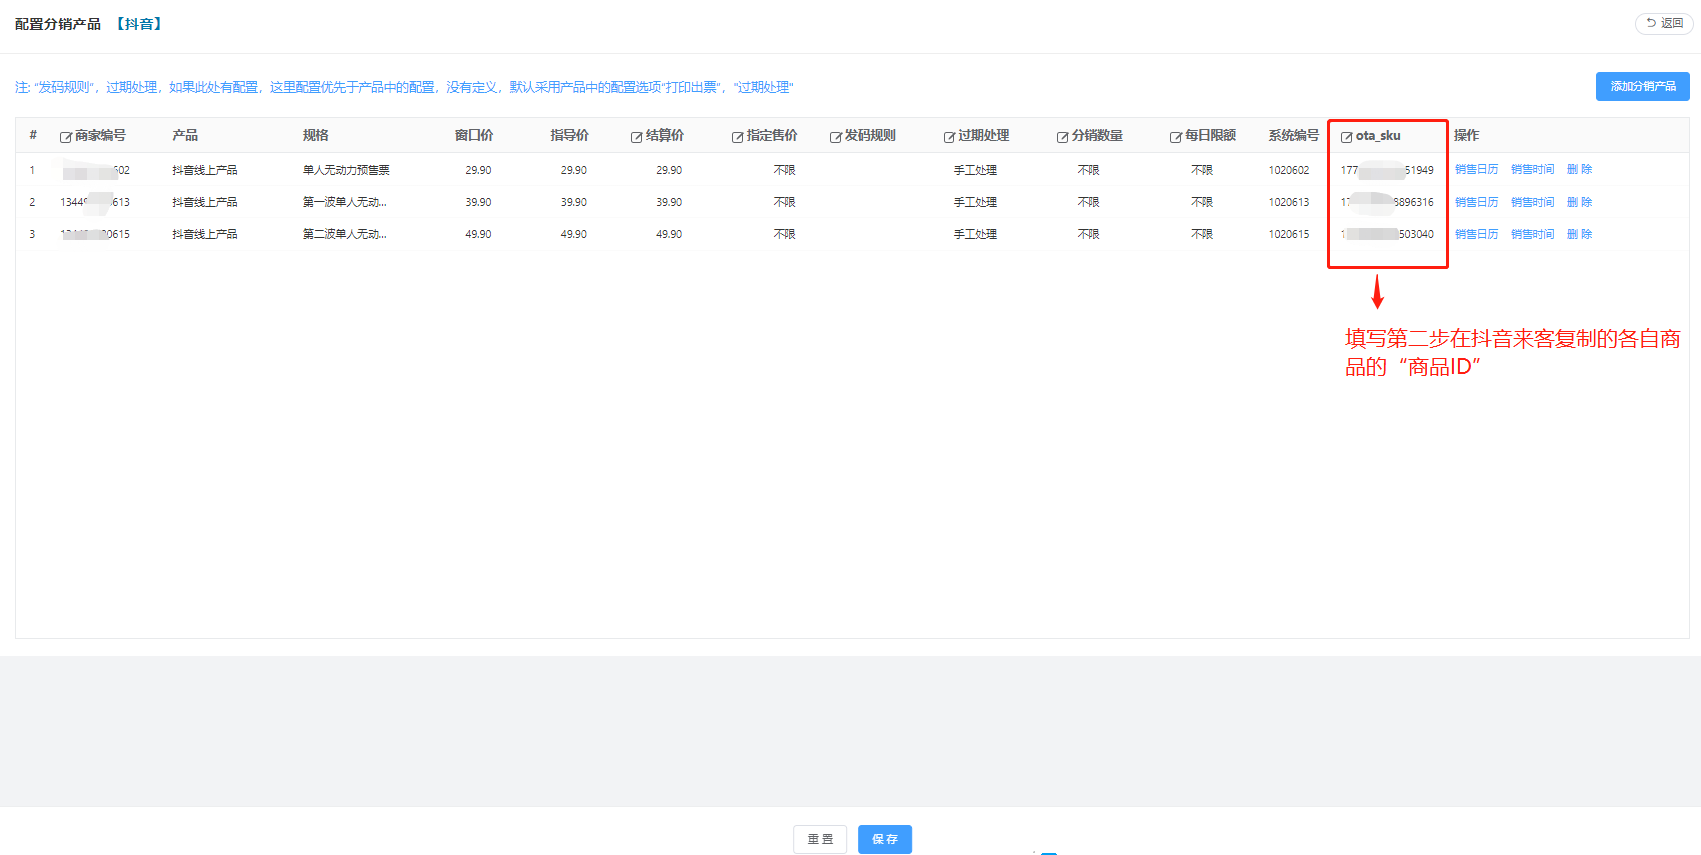The width and height of the screenshot is (1701, 855).
Task: Click edit icon beside 结算价 header
Action: pos(636,137)
